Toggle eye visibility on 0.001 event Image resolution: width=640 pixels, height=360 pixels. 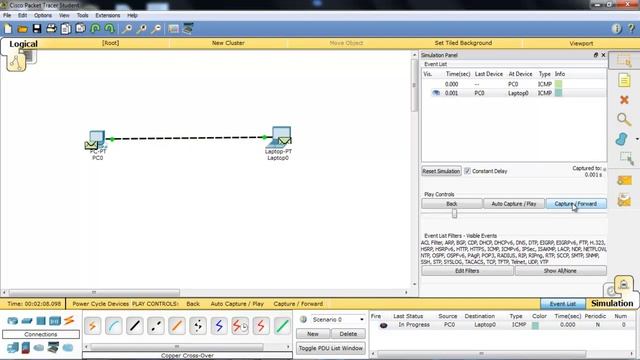point(436,93)
